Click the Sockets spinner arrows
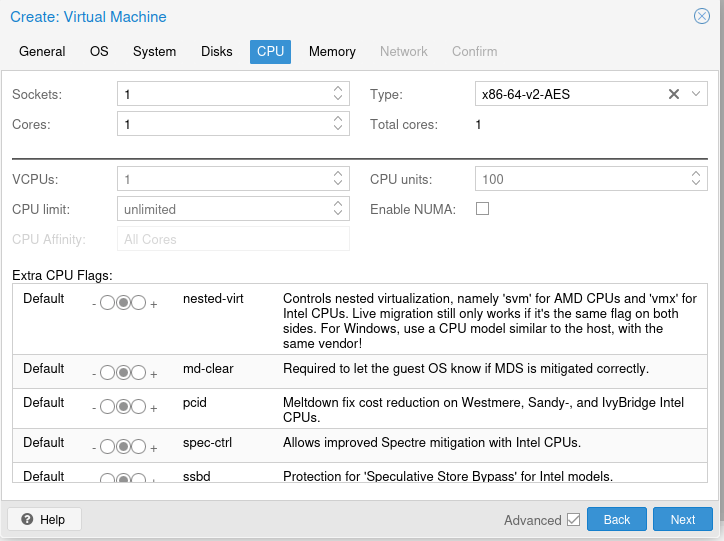 click(338, 94)
